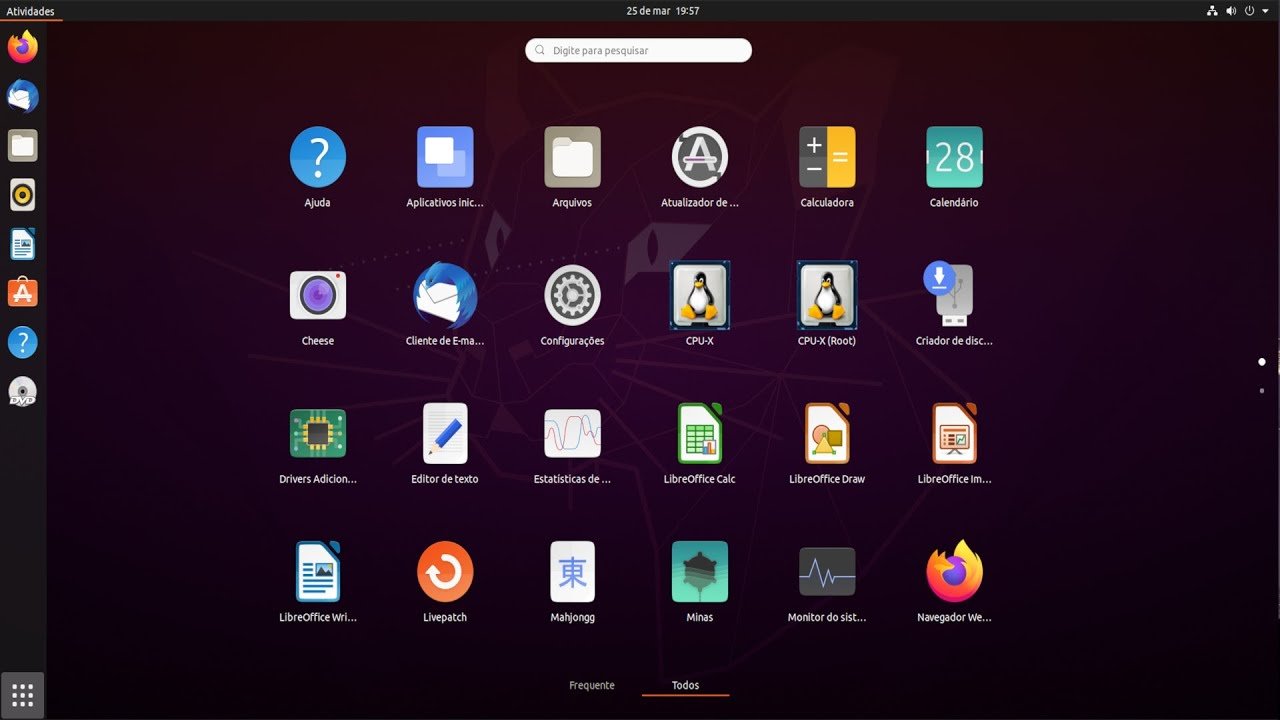Launch the Livepatch app
This screenshot has height=720, width=1280.
point(445,571)
